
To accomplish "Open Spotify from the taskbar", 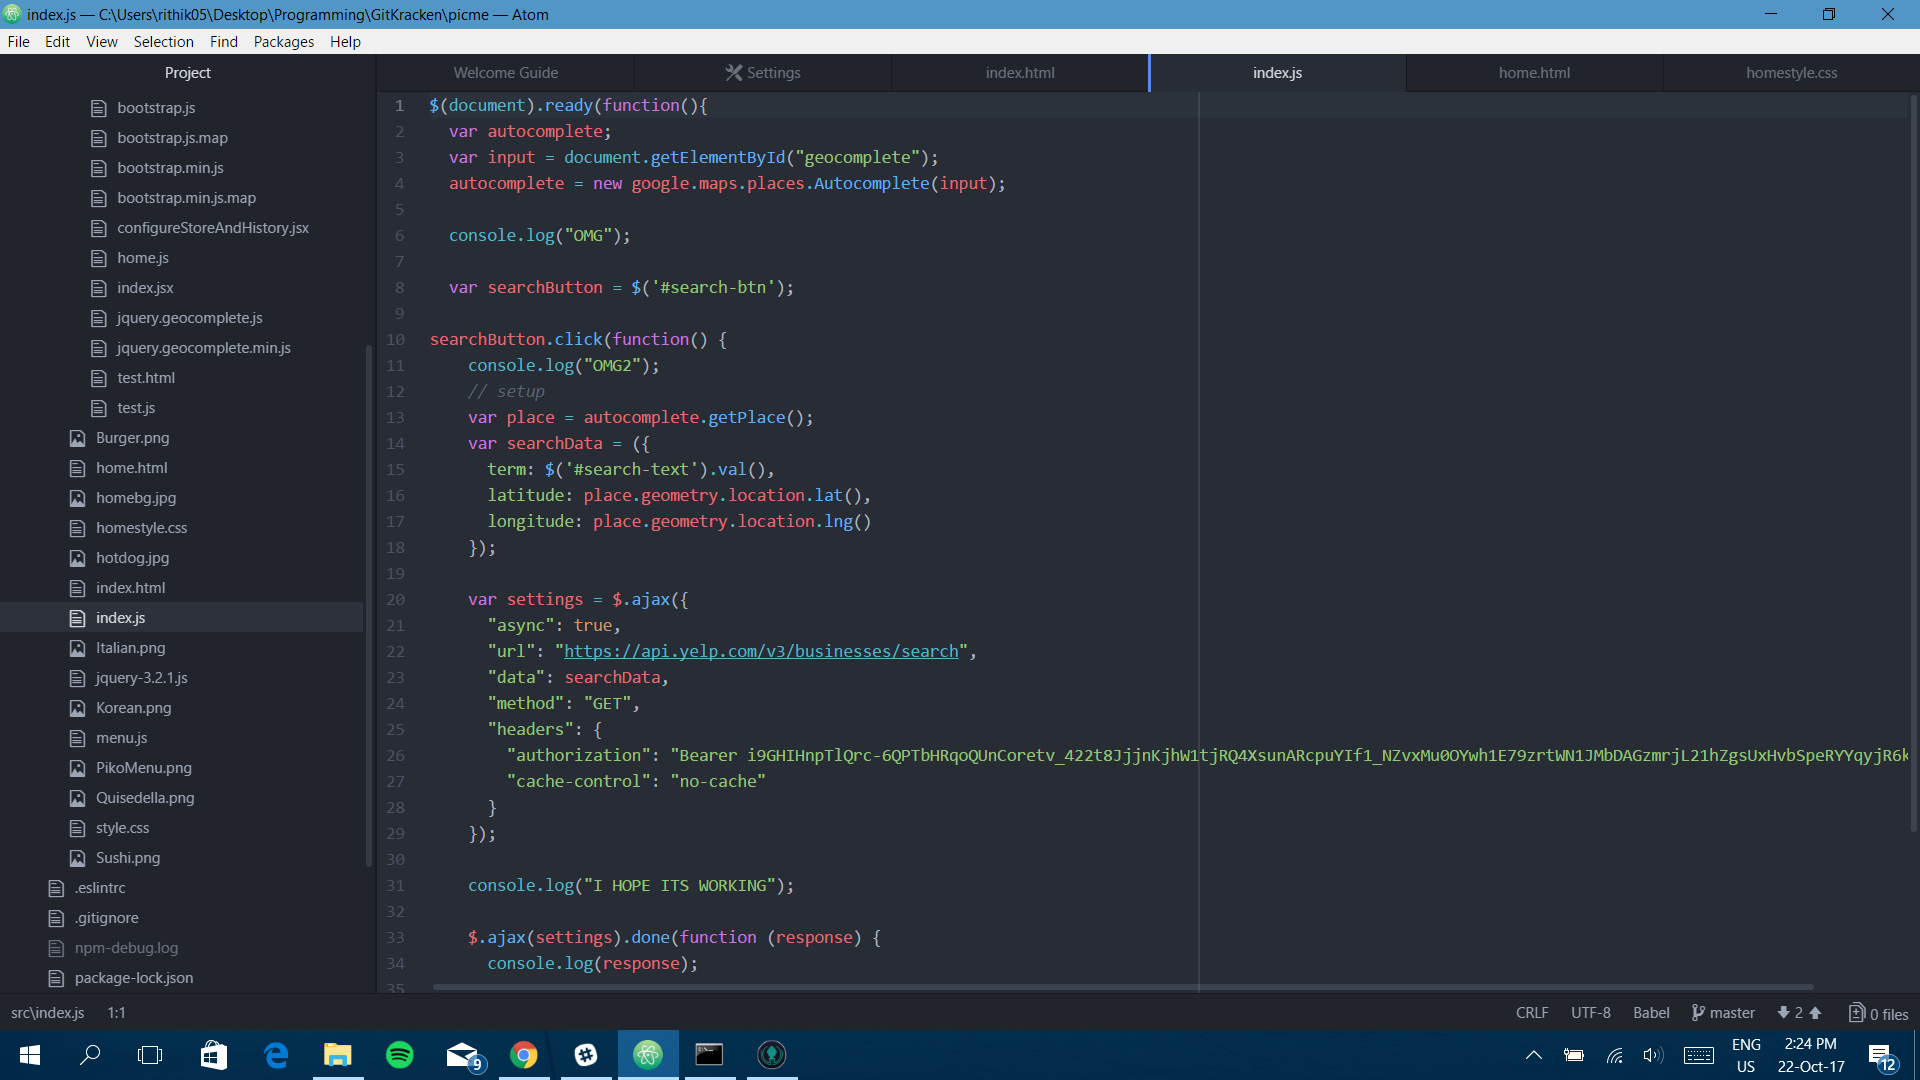I will 399,1055.
